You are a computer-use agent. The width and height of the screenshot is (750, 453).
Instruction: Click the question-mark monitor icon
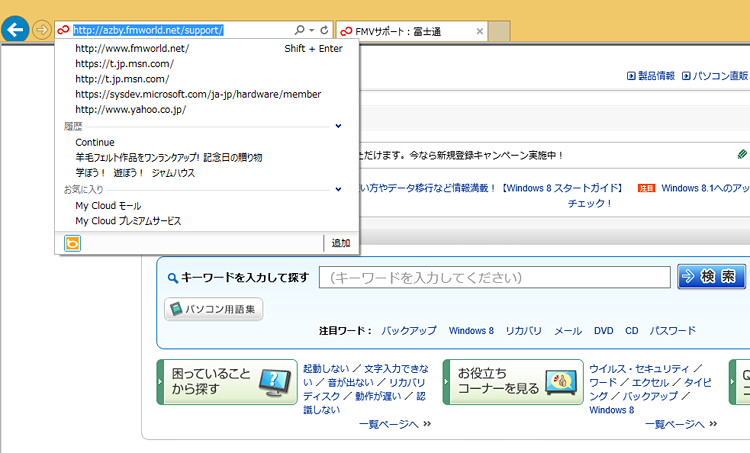(x=275, y=382)
